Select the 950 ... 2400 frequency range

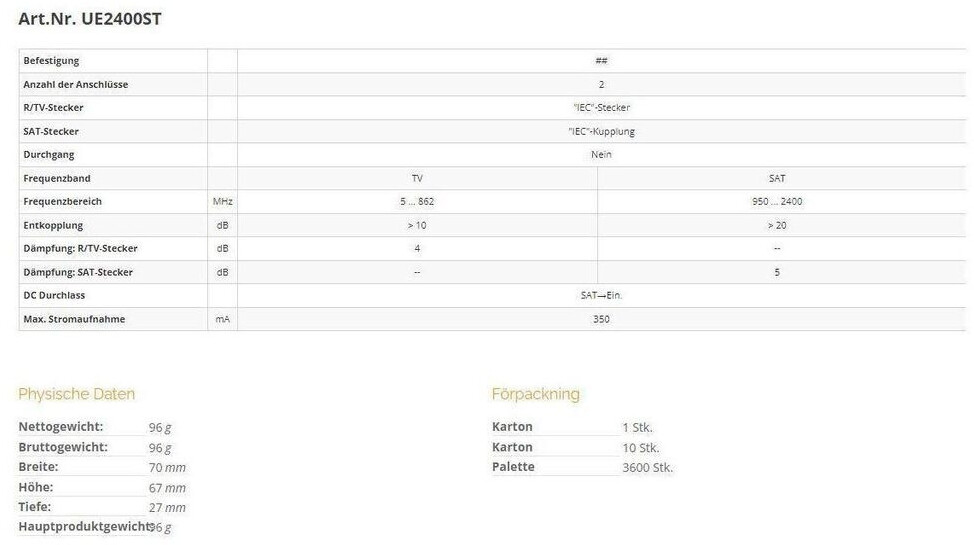click(x=777, y=202)
